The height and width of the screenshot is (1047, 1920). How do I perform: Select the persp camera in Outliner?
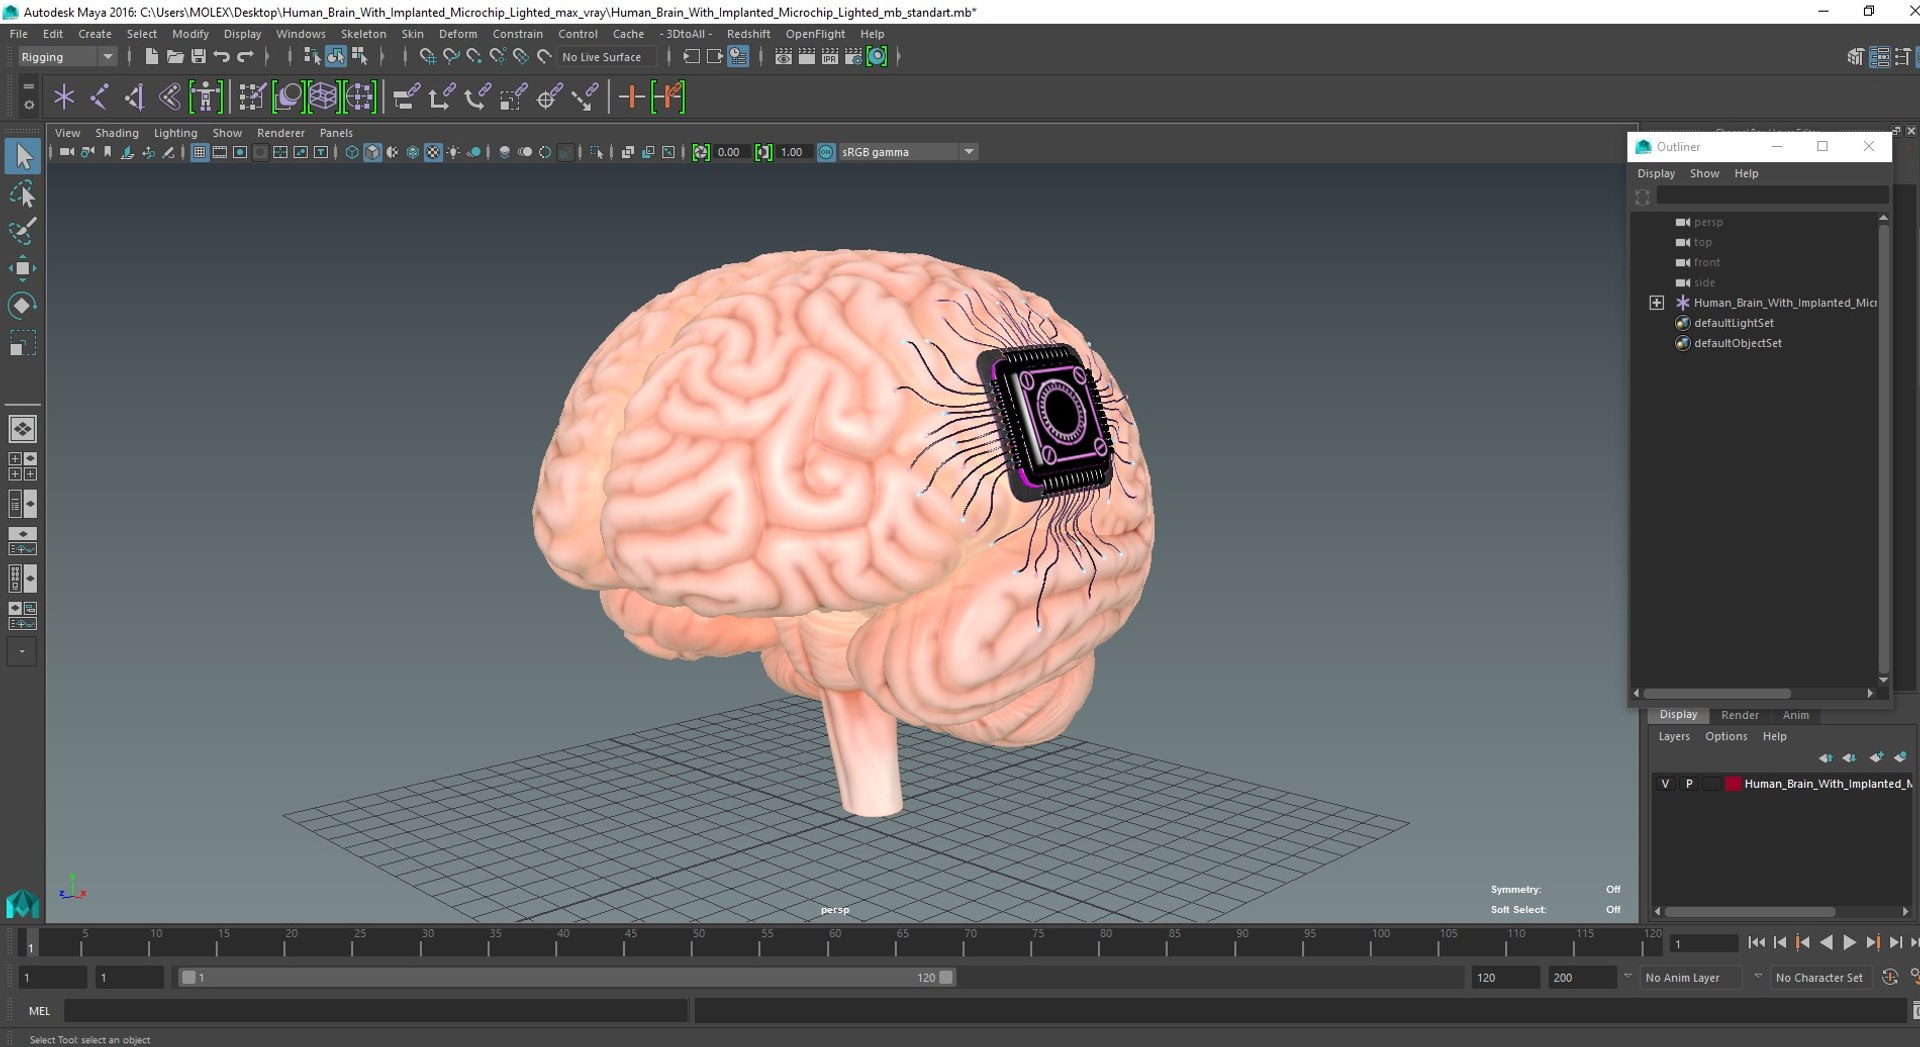(x=1708, y=222)
